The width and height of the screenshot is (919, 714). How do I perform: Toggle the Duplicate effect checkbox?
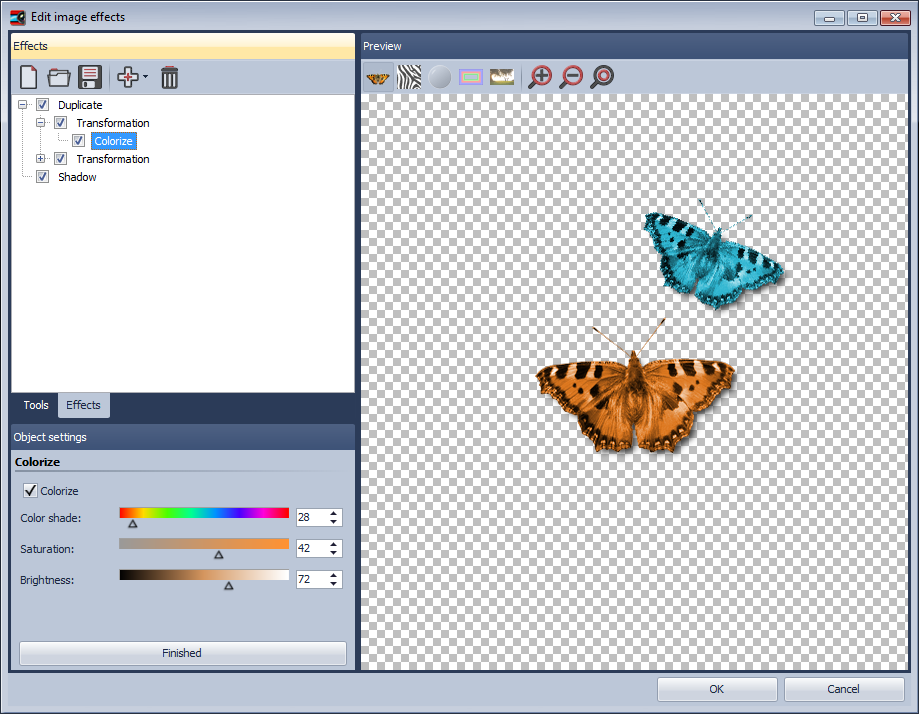coord(42,104)
